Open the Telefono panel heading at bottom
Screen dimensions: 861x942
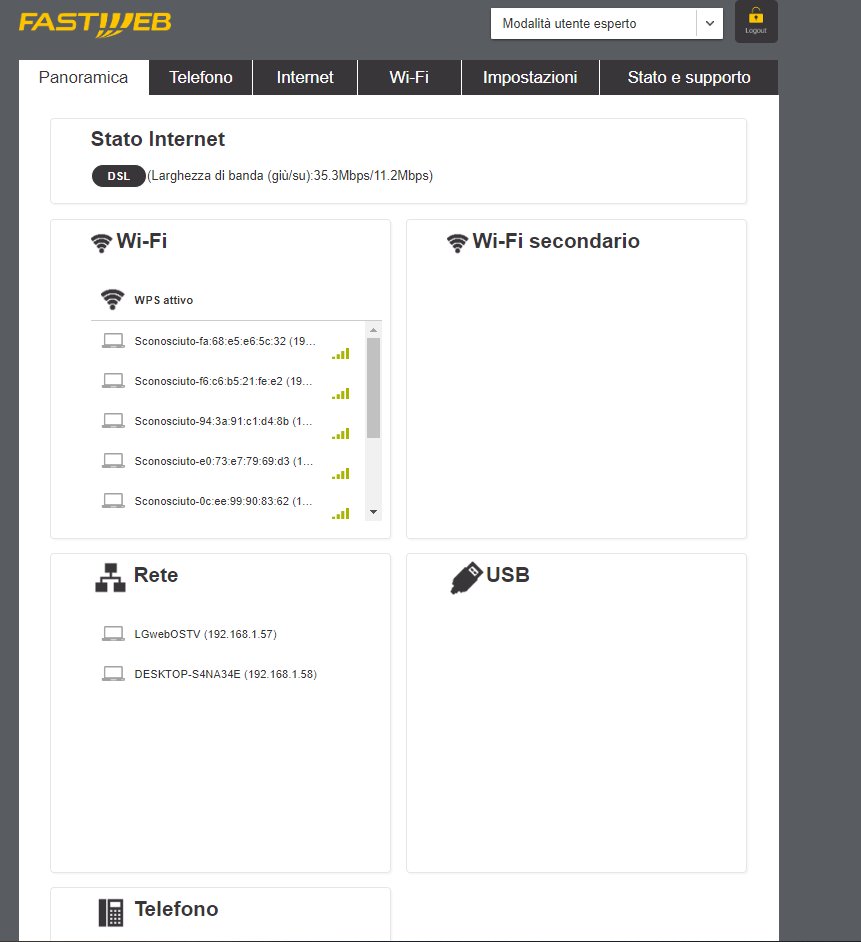pos(176,909)
